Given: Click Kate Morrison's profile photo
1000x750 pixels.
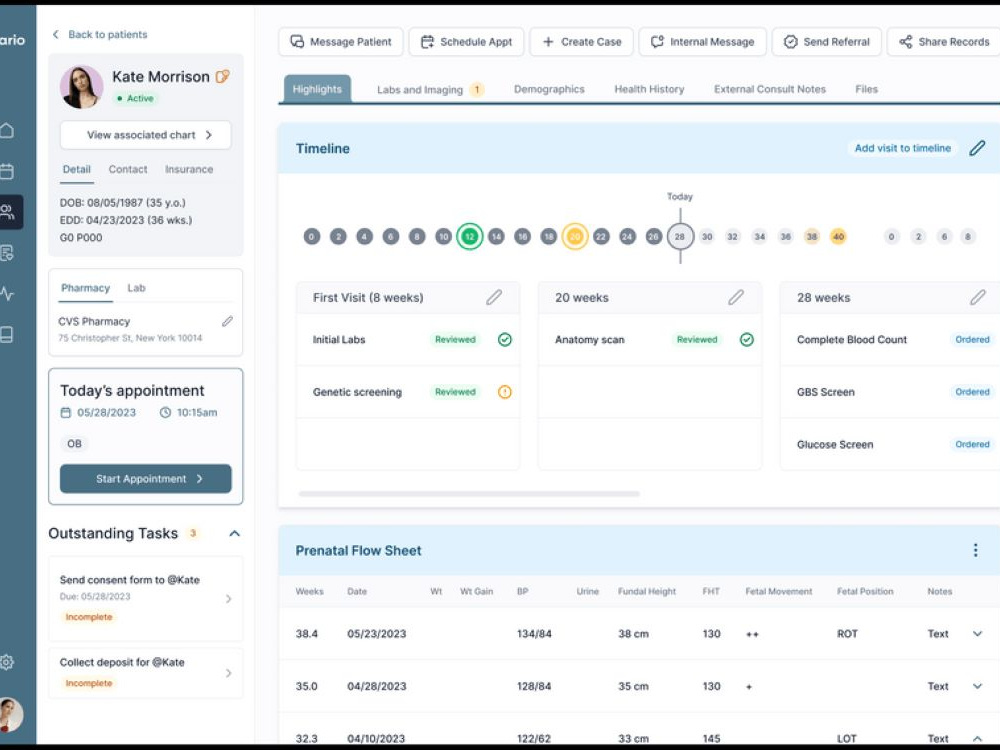Looking at the screenshot, I should (82, 87).
